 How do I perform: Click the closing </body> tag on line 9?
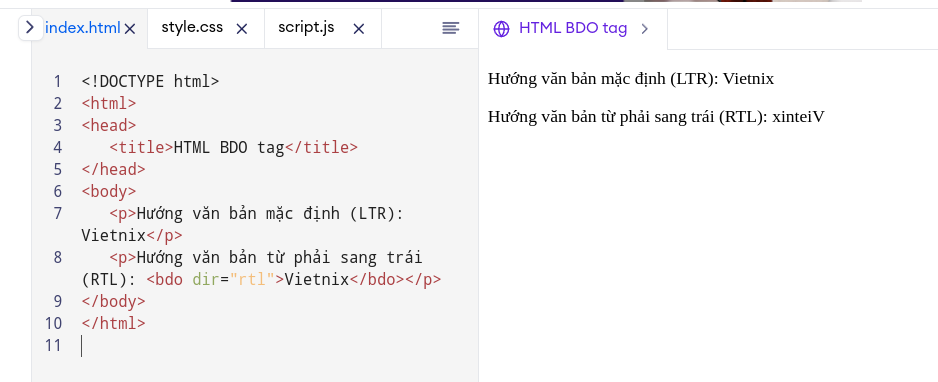pos(113,301)
